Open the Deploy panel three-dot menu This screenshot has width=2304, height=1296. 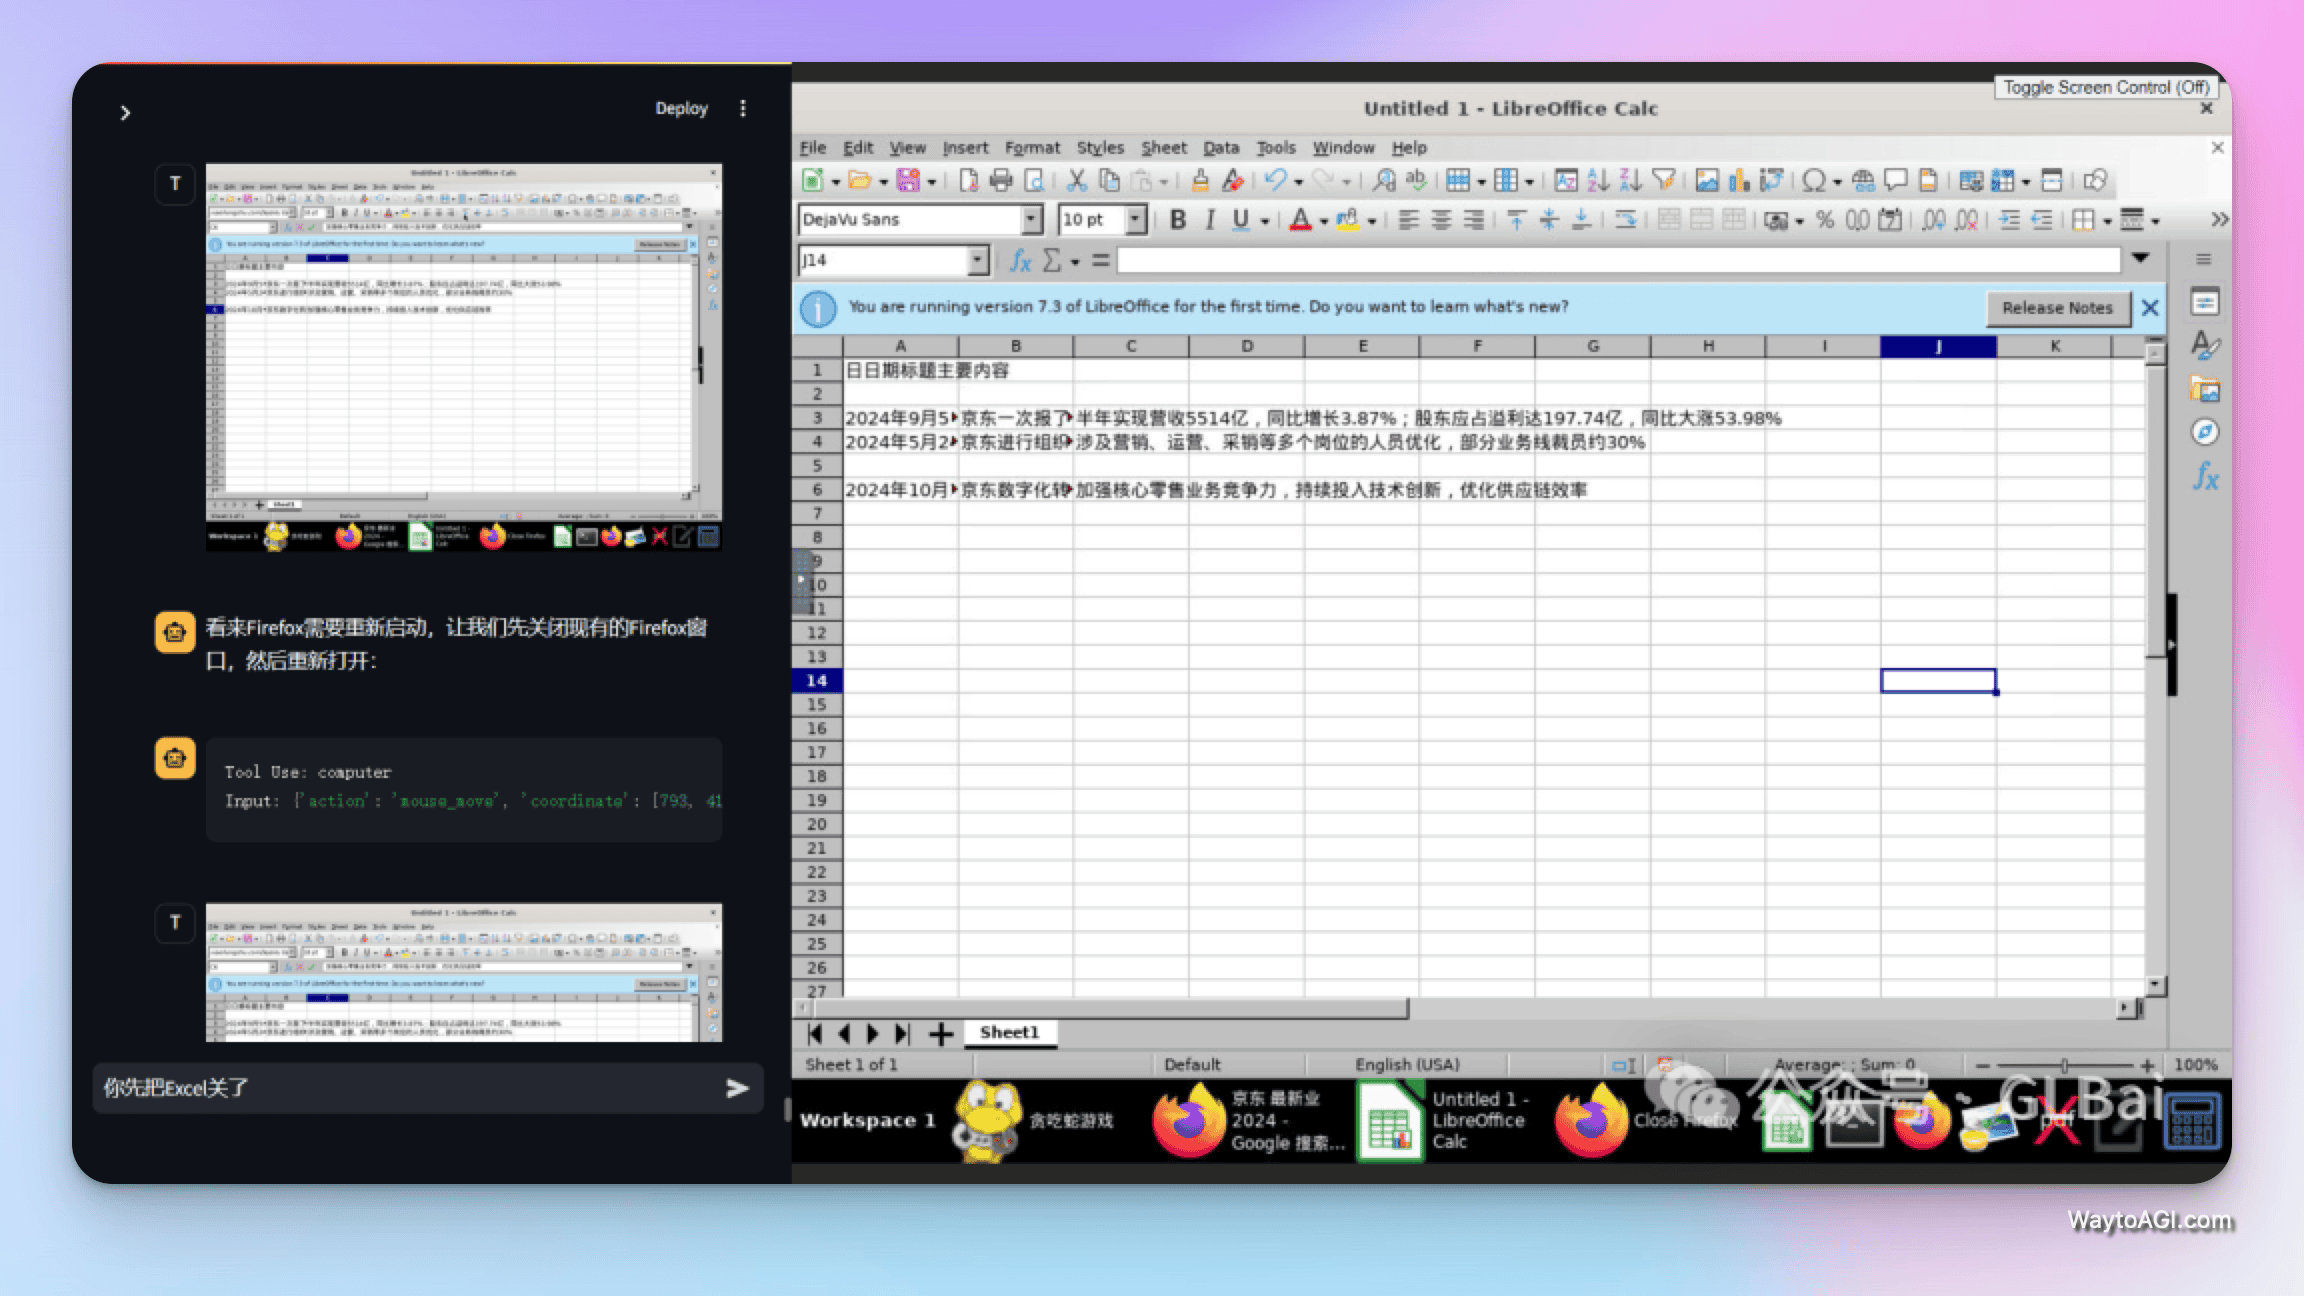tap(743, 108)
